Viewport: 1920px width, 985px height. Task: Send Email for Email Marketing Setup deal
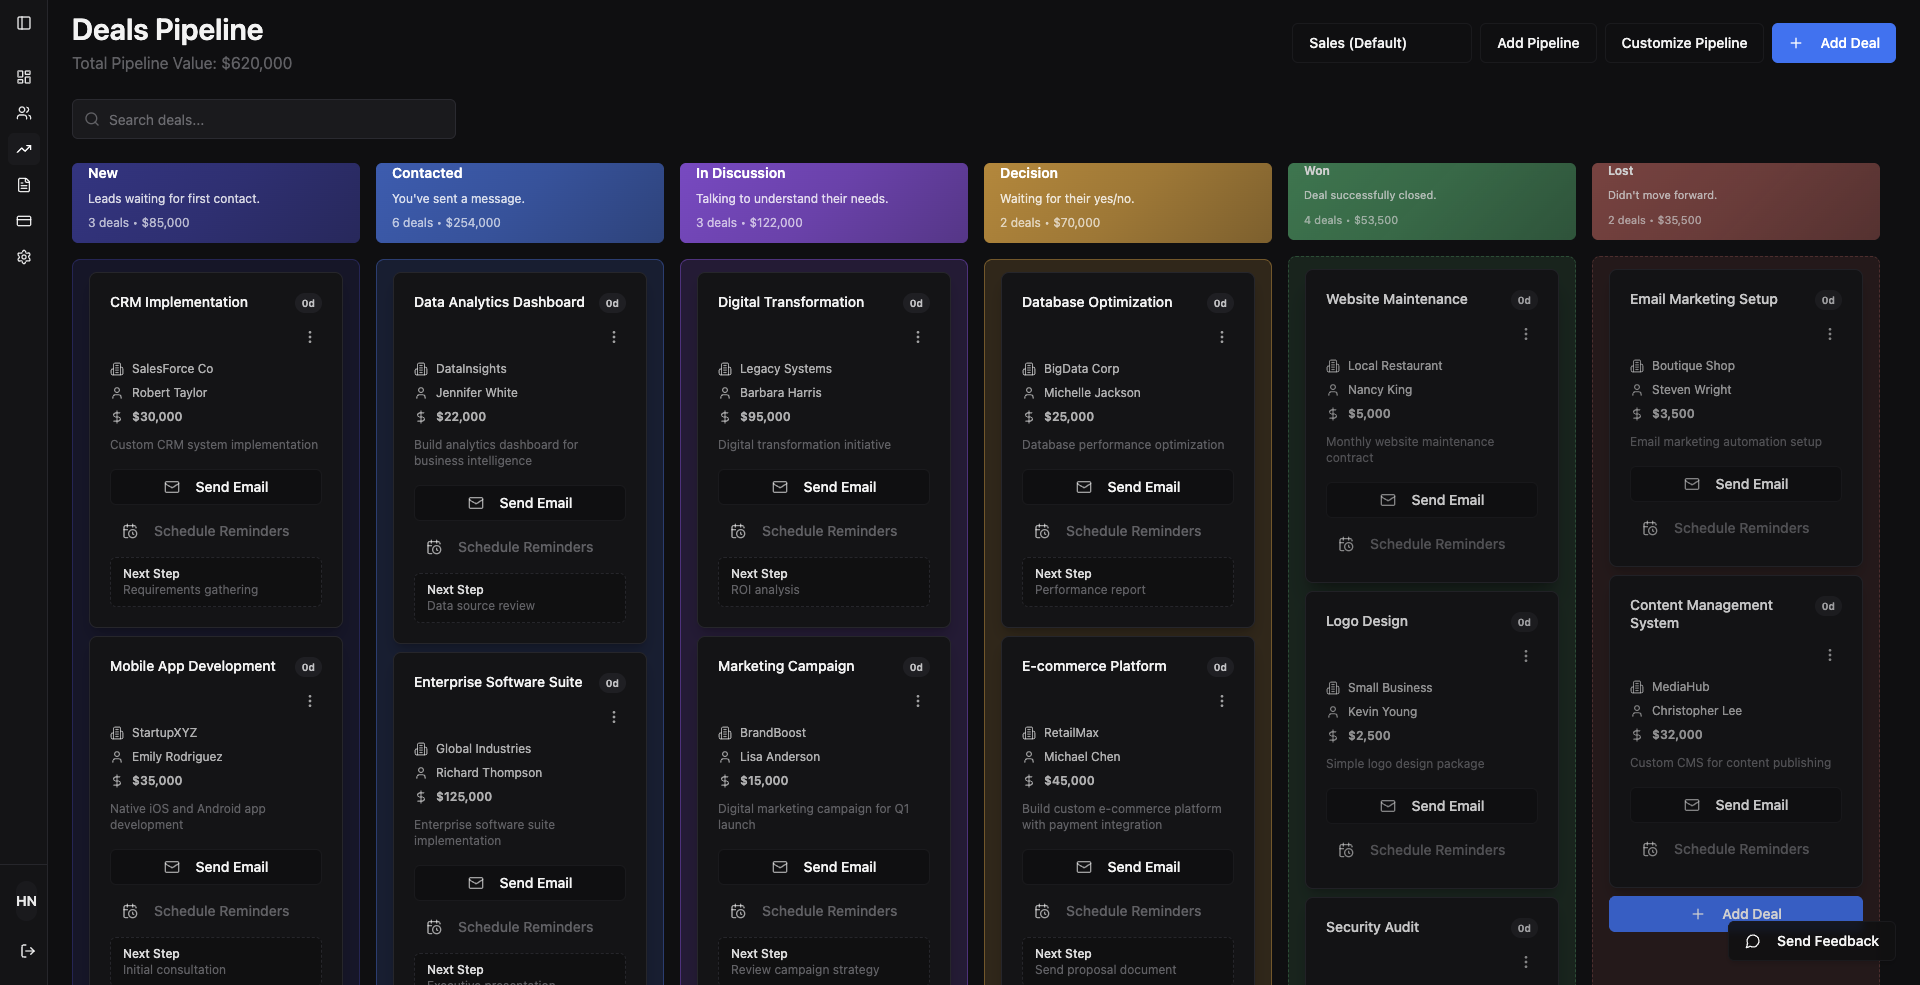1736,484
